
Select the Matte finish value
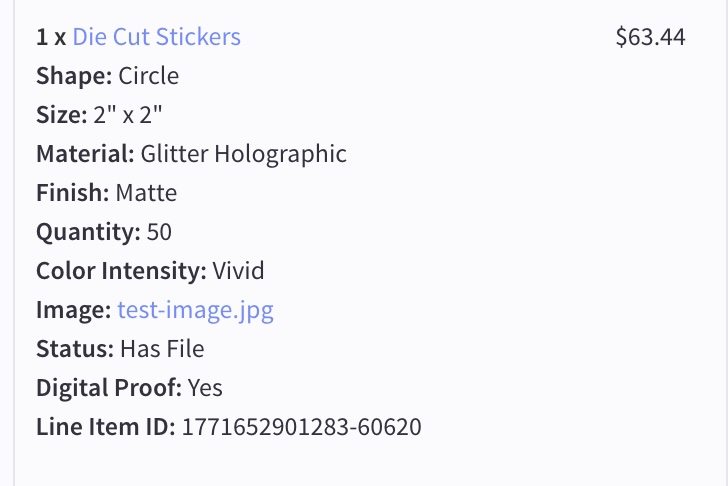coord(146,193)
